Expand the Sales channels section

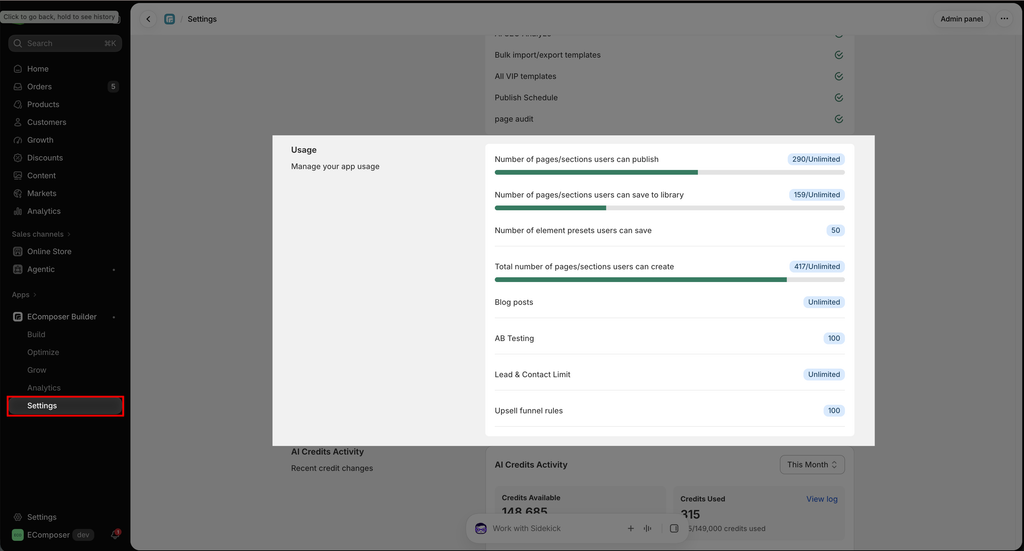40,234
